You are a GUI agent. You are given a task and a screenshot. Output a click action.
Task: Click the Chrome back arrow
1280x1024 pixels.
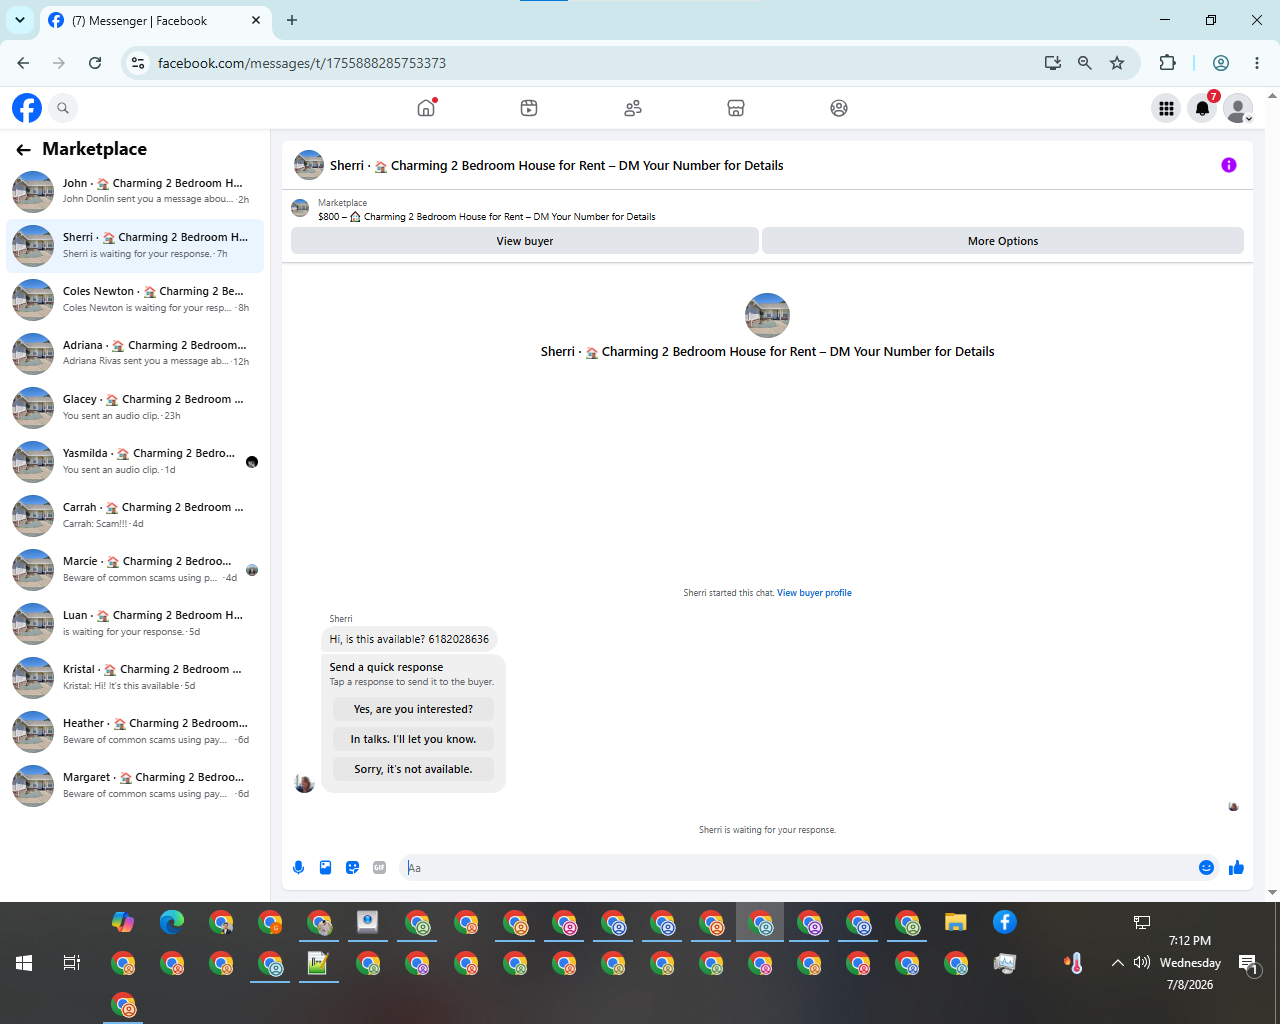(x=23, y=63)
